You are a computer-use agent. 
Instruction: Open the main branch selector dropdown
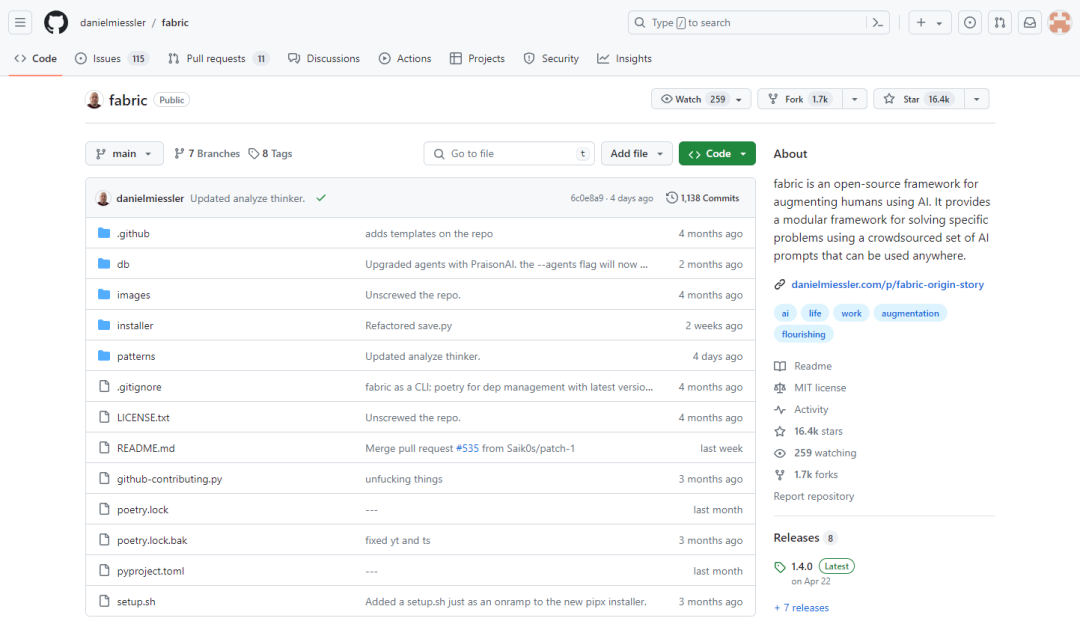point(124,154)
